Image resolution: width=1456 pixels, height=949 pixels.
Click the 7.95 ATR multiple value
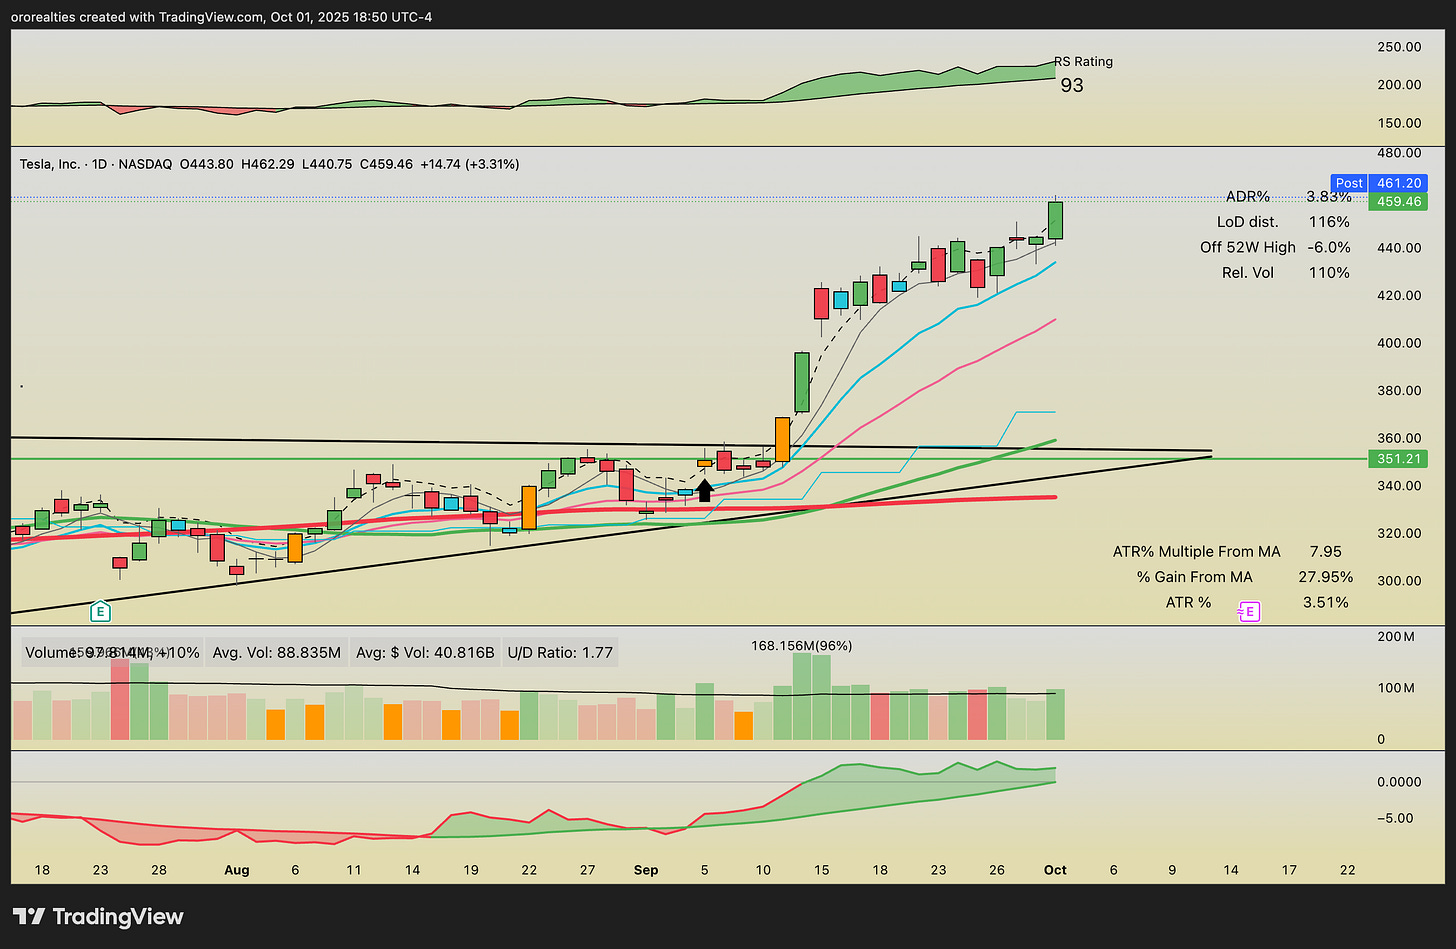1326,551
